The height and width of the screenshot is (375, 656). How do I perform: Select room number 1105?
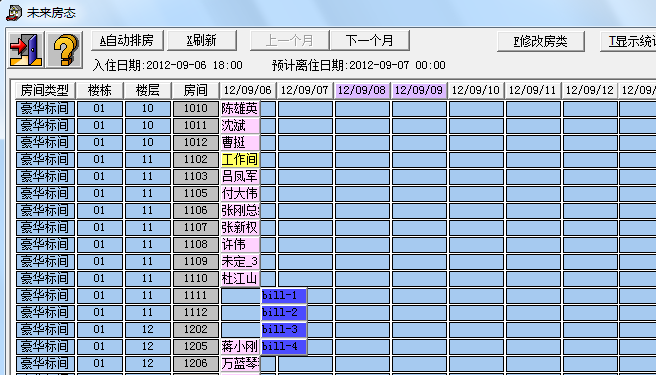(196, 193)
